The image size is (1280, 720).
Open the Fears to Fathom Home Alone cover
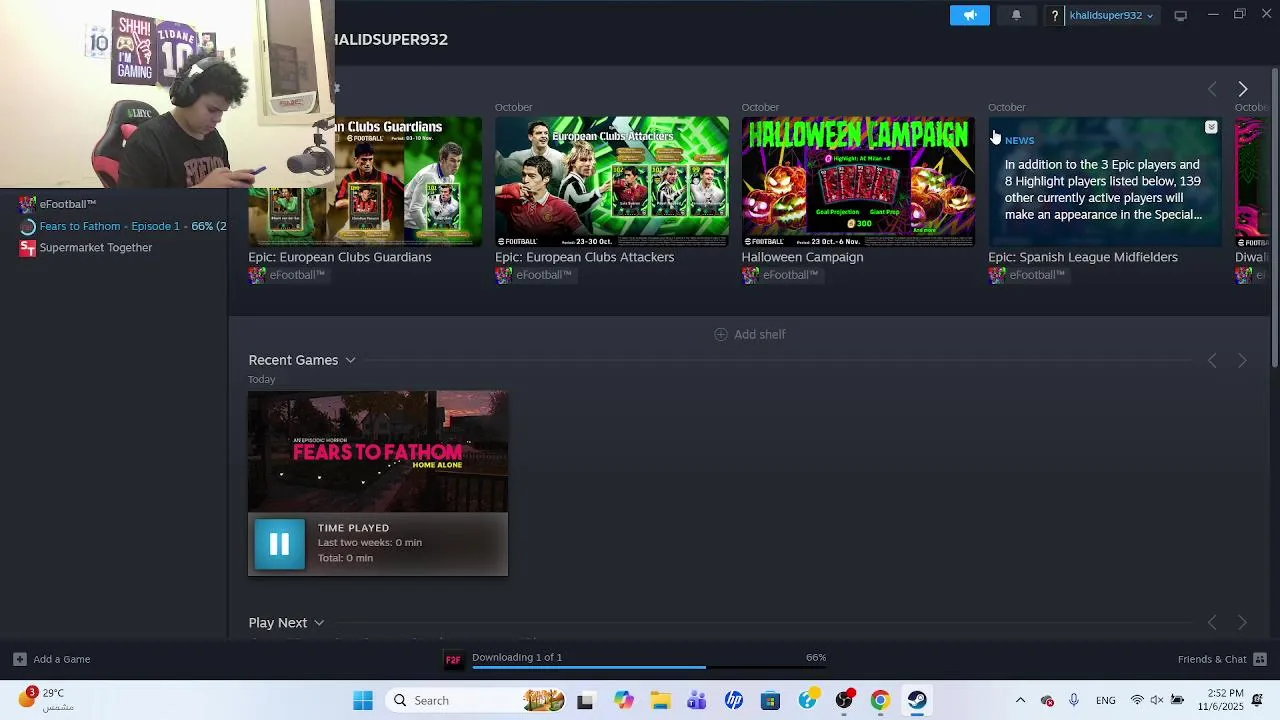(378, 451)
